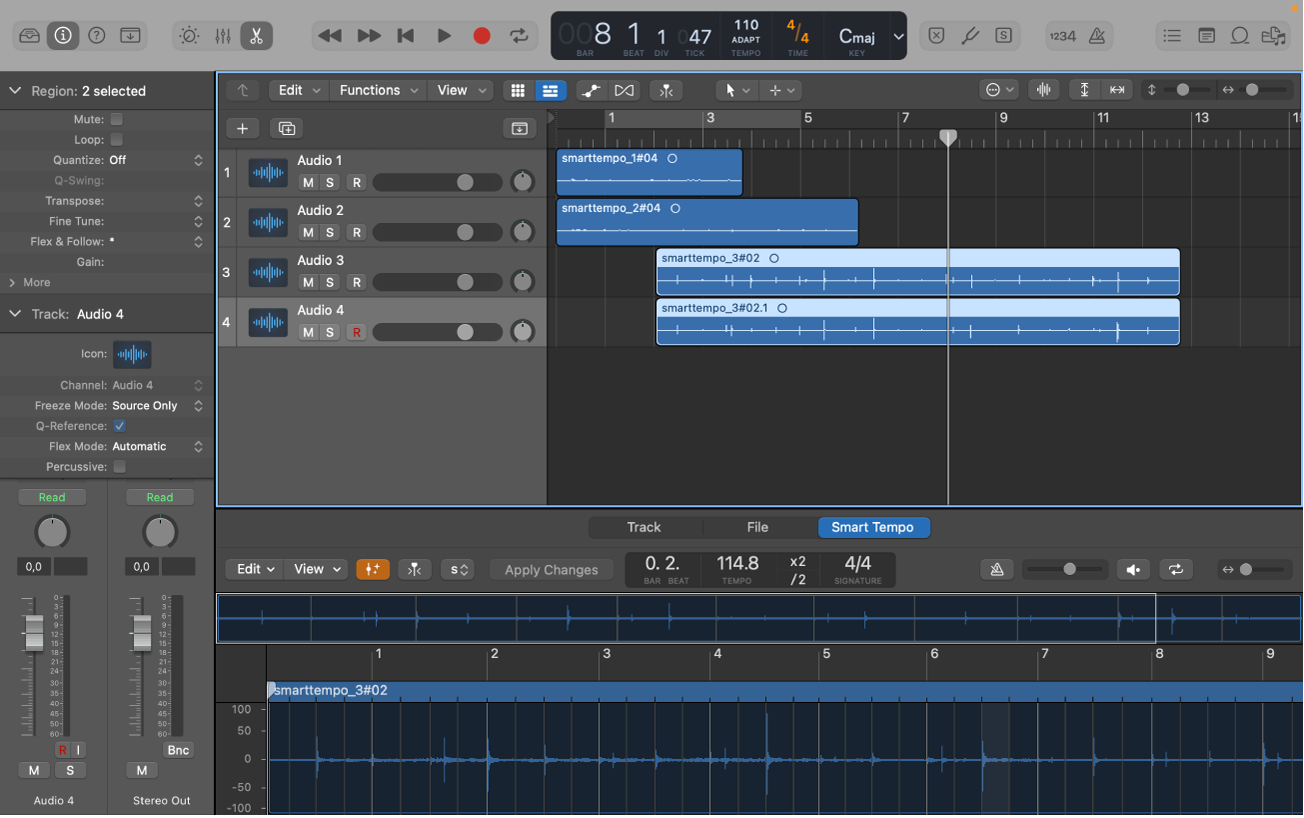This screenshot has width=1304, height=818.
Task: Start playback with Play button
Action: click(x=444, y=36)
